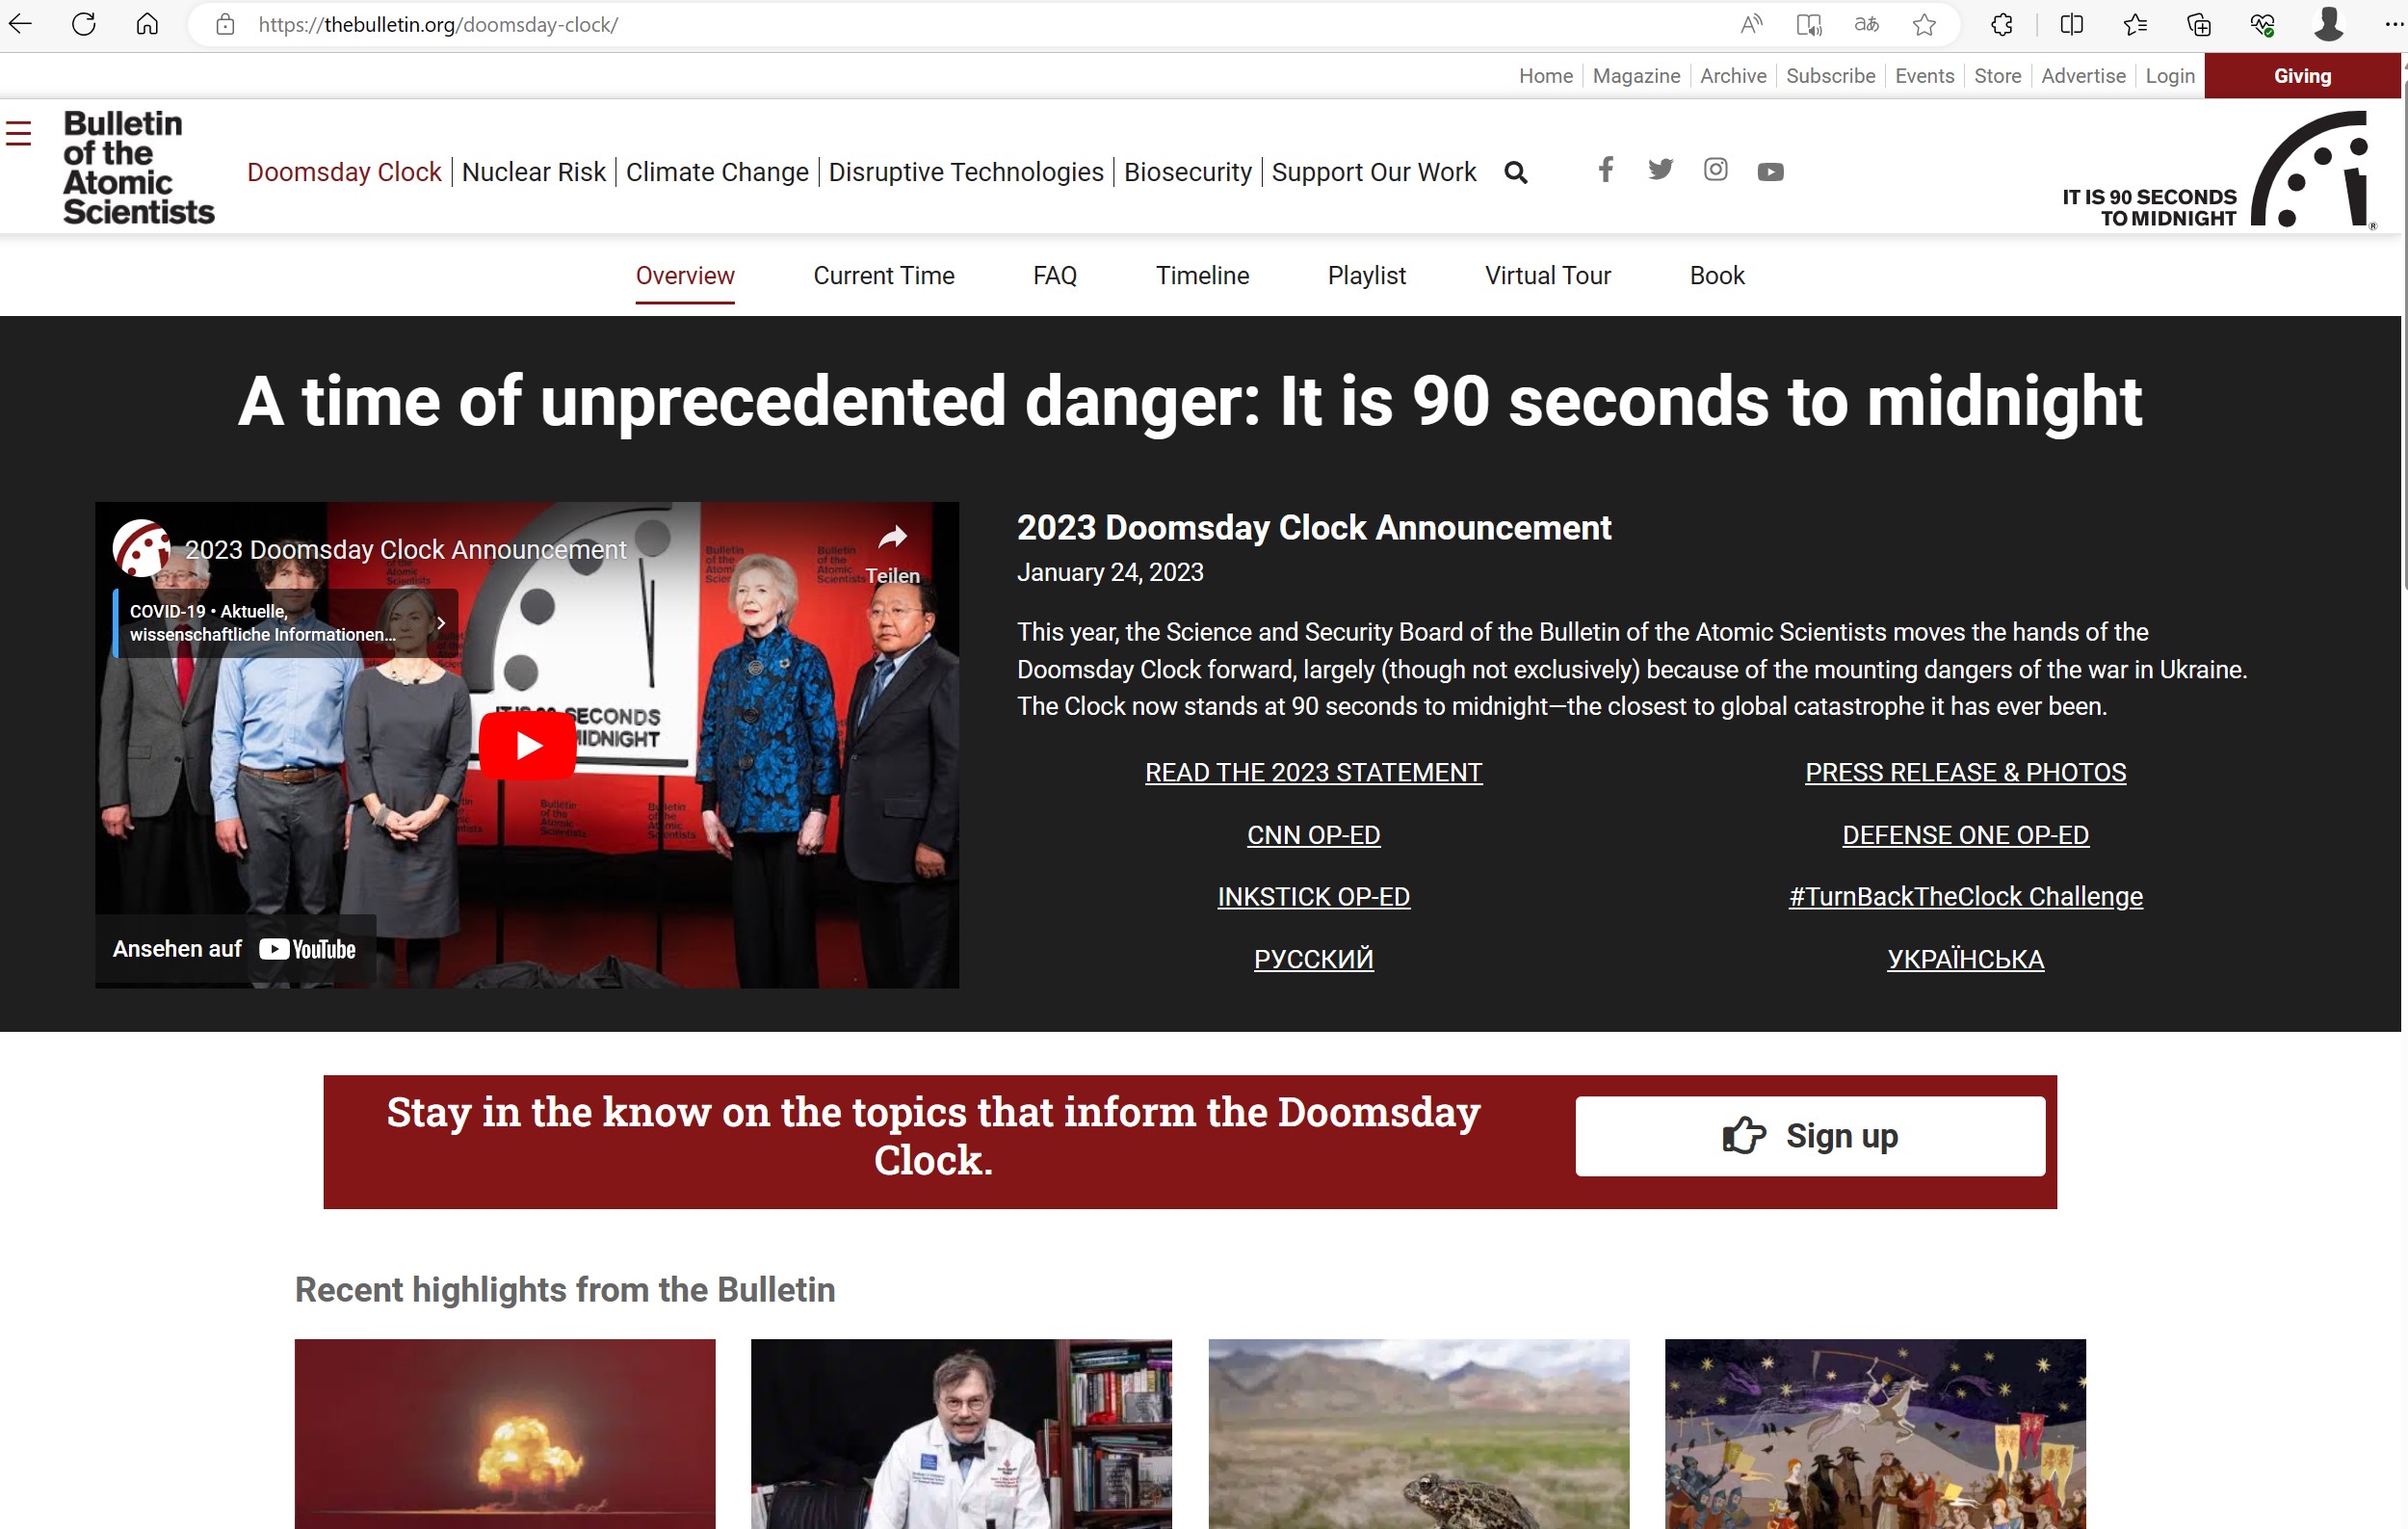Toggle the split screen icon
Image resolution: width=2408 pixels, height=1529 pixels.
click(x=2072, y=24)
